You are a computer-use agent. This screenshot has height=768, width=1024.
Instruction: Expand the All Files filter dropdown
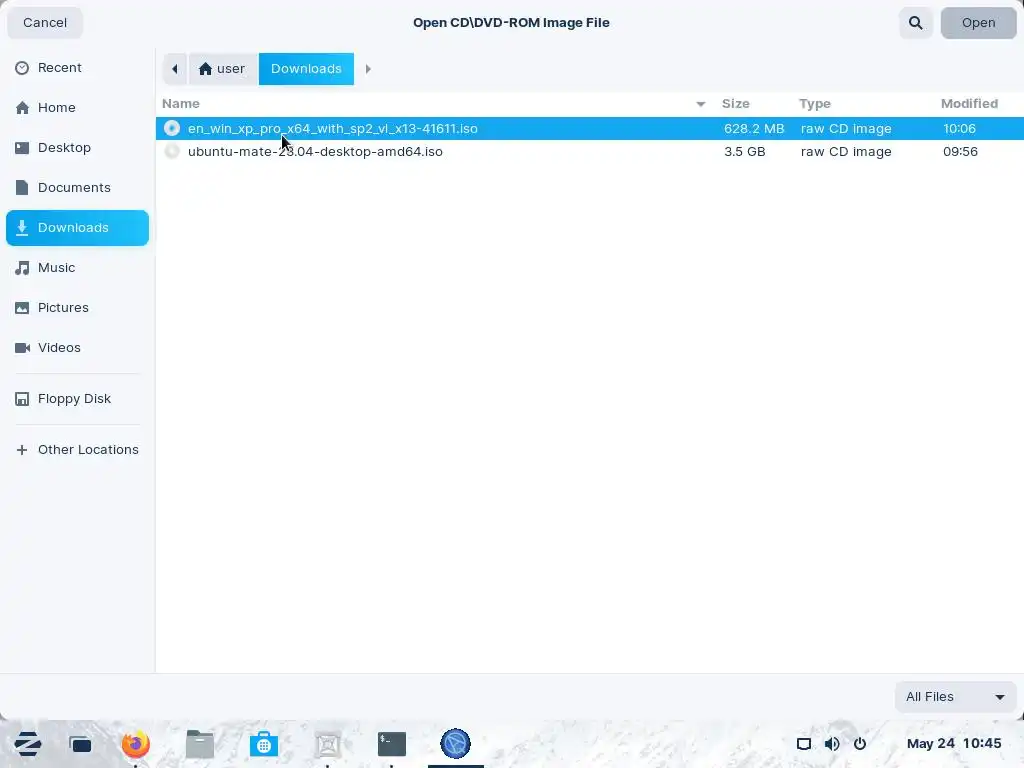point(955,697)
